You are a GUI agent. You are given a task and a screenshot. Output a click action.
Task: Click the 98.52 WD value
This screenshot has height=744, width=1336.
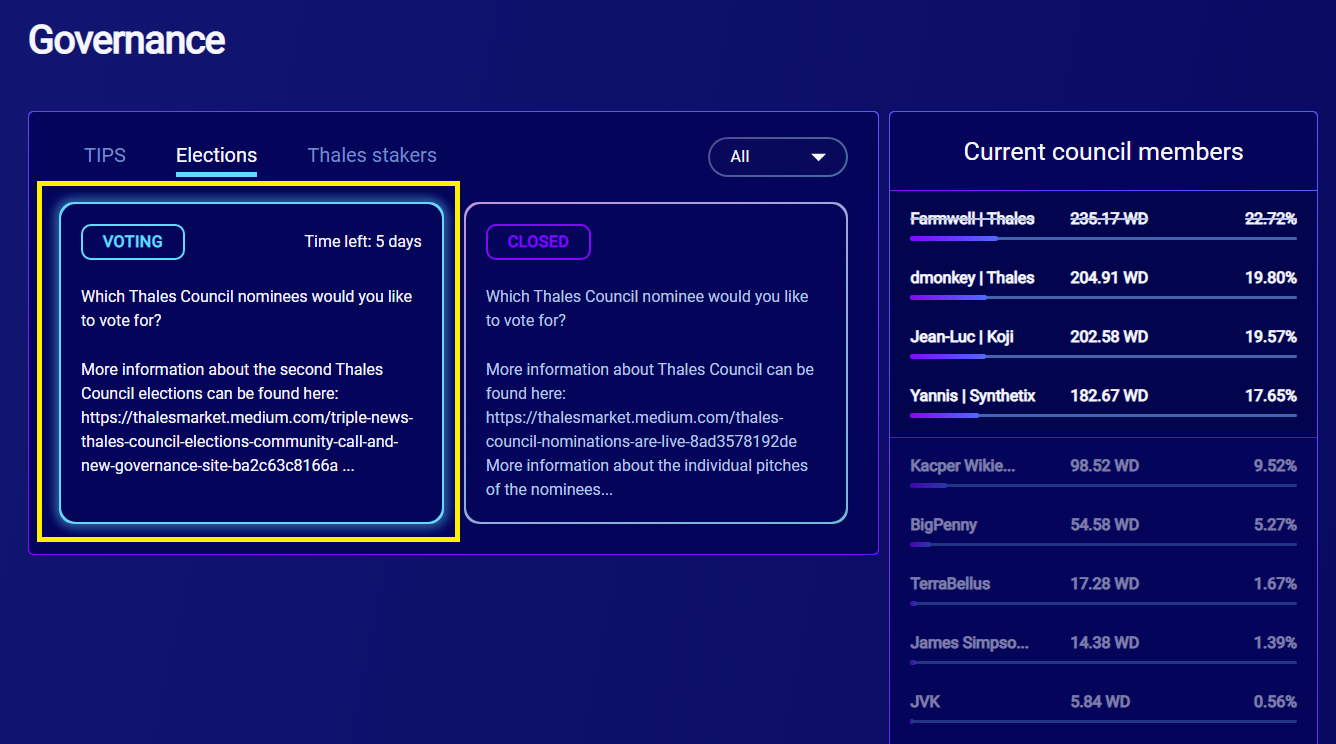pyautogui.click(x=1104, y=466)
